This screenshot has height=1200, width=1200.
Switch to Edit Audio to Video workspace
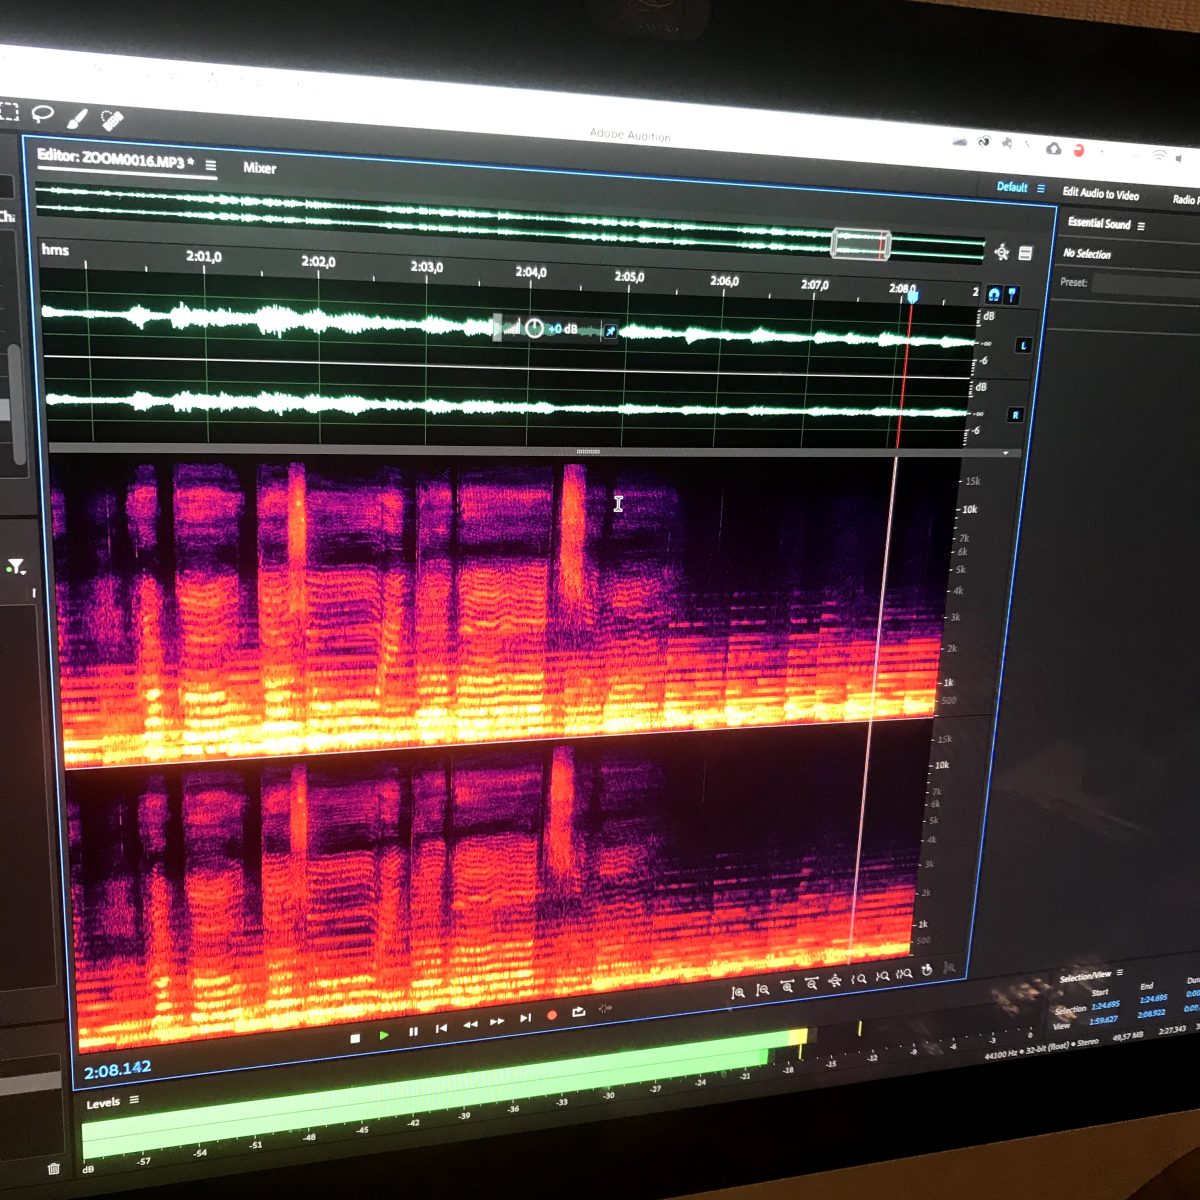[x=1100, y=194]
